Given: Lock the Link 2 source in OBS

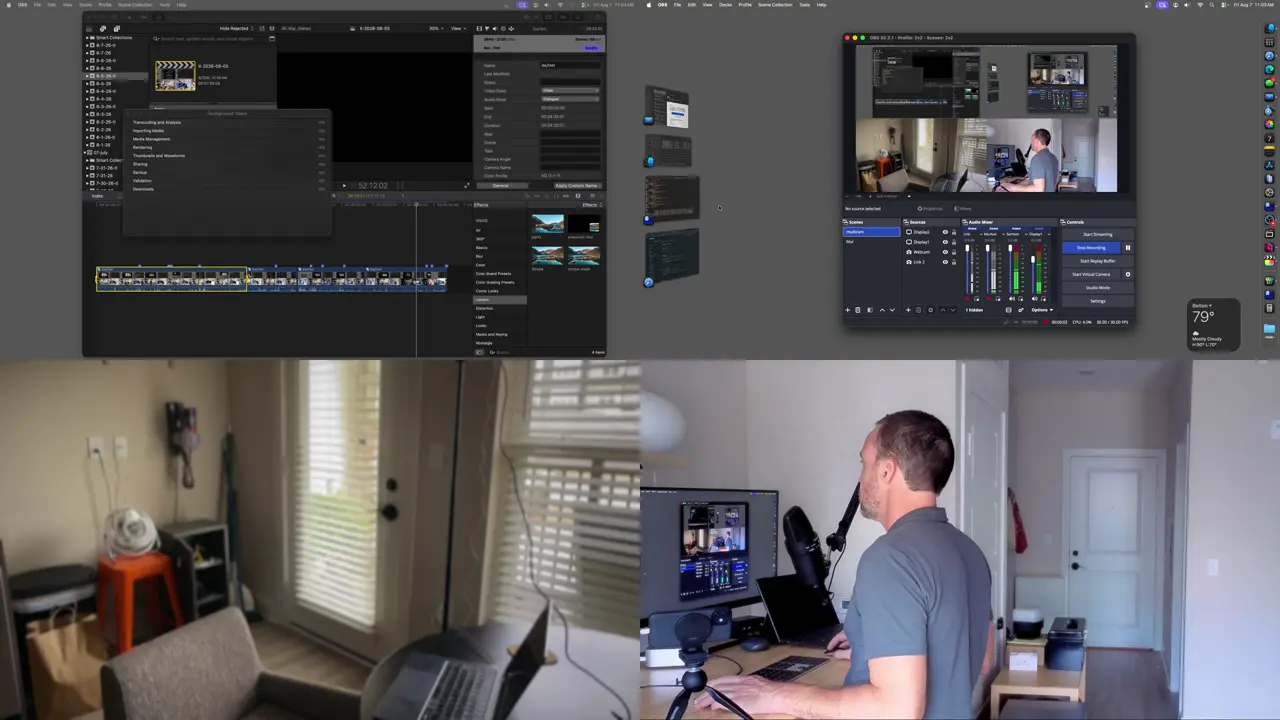Looking at the screenshot, I should (x=954, y=262).
